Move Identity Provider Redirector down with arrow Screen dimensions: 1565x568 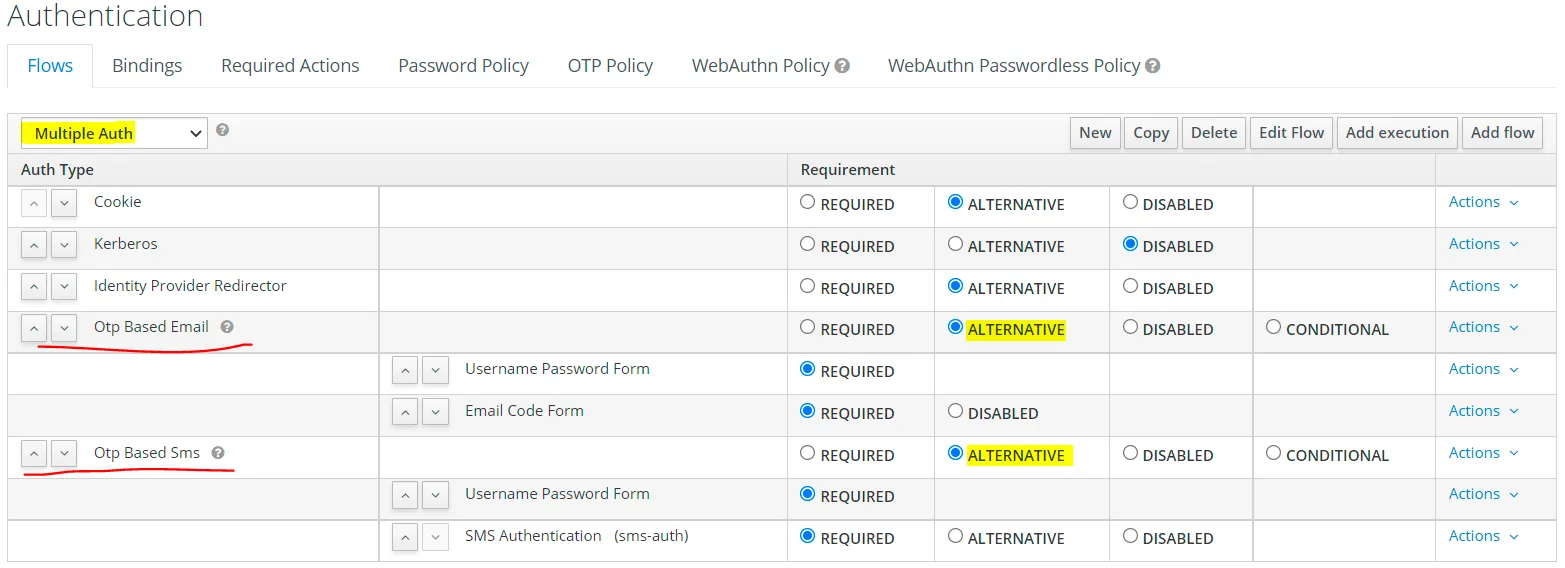(x=64, y=287)
